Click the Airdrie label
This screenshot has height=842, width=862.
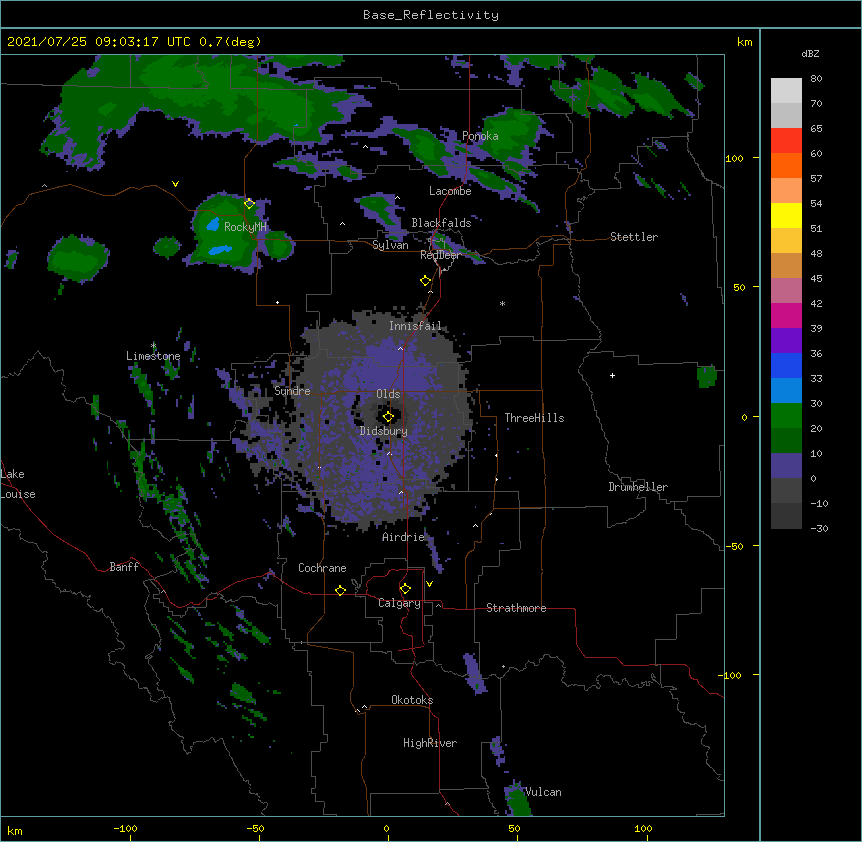click(403, 537)
